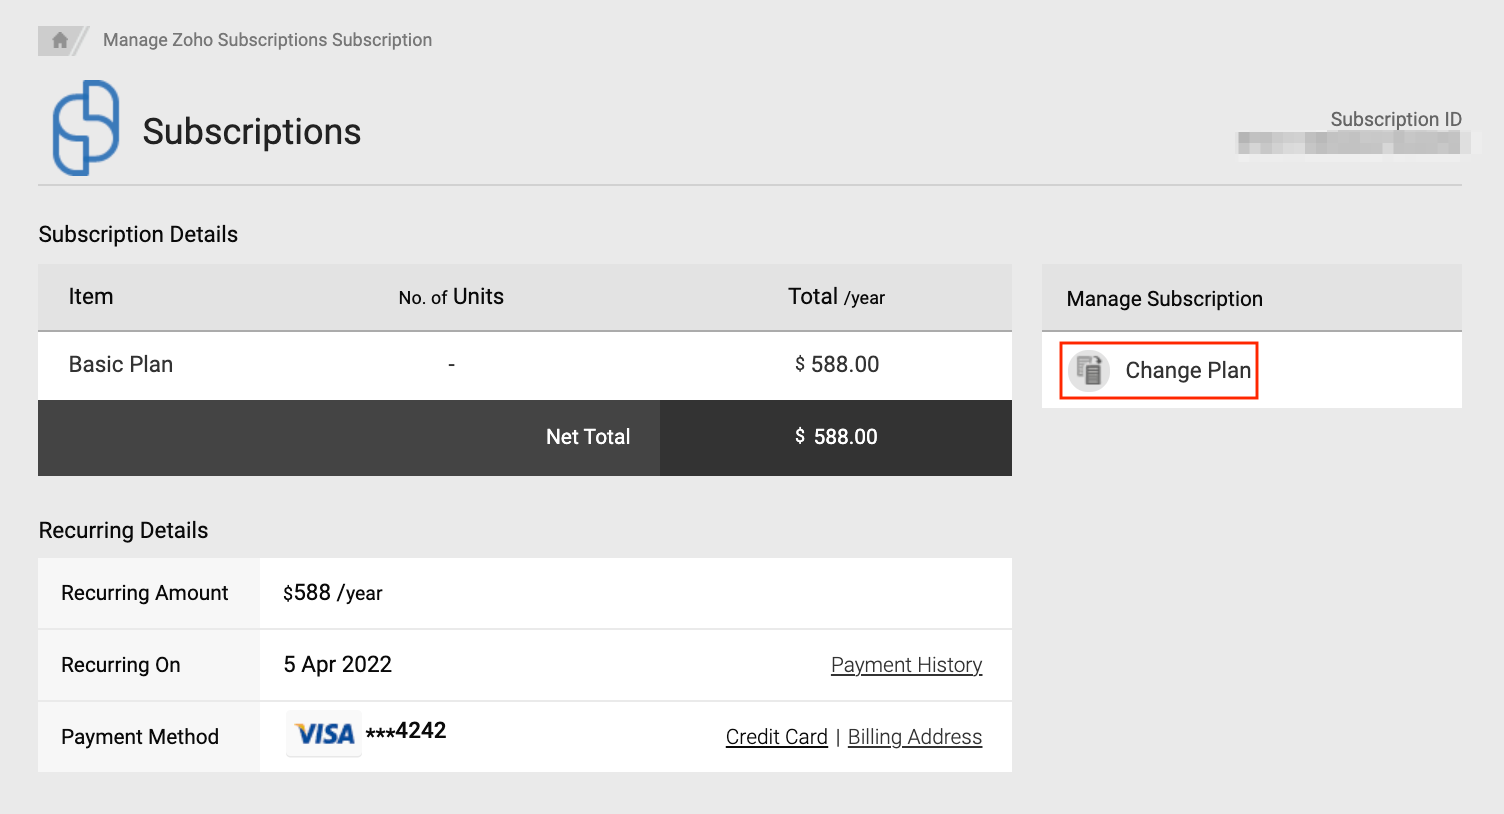Click the VISA card logo

324,734
